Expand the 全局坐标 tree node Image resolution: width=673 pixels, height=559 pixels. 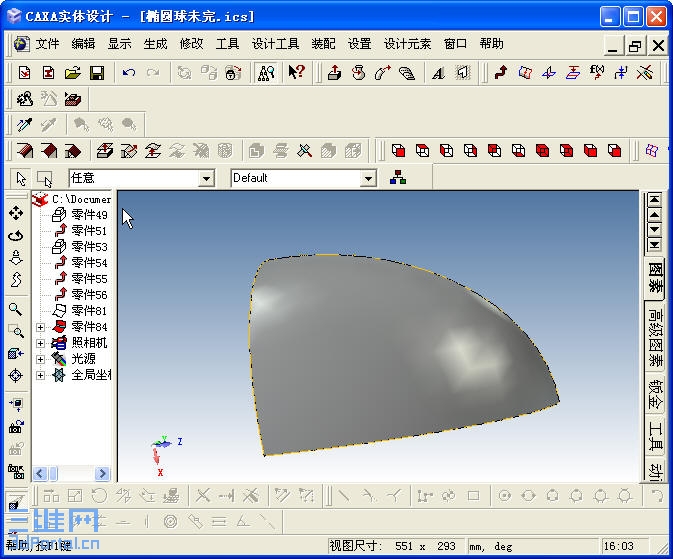tap(40, 375)
